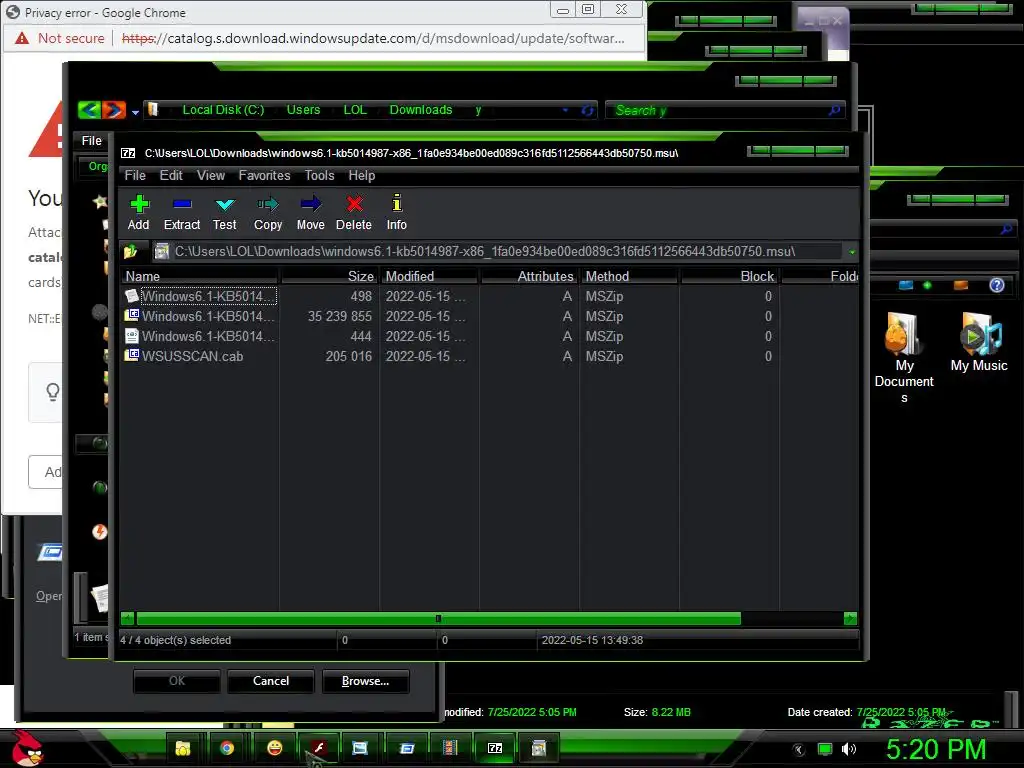Viewport: 1024px width, 768px height.
Task: Go to Users breadcrumb in Explorer
Action: [304, 110]
